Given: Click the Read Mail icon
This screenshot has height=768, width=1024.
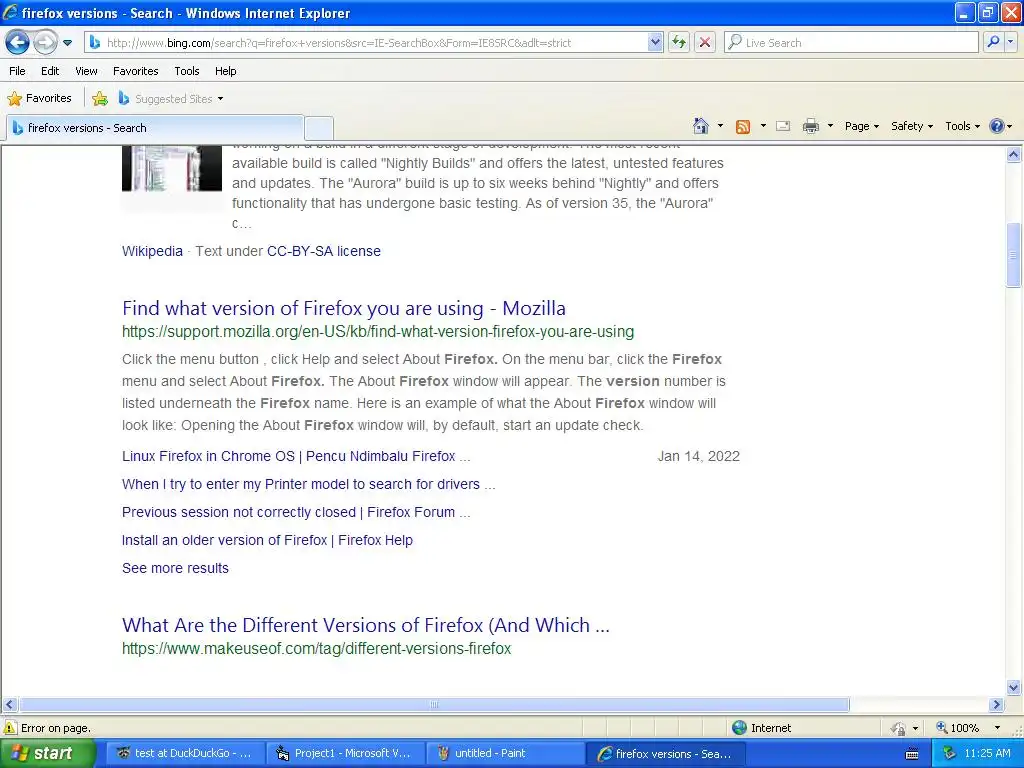Looking at the screenshot, I should point(783,126).
